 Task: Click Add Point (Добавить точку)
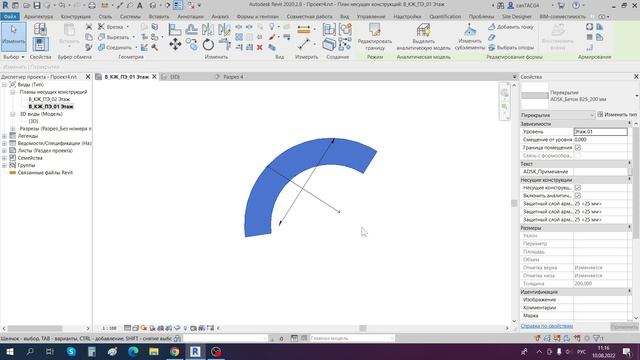pyautogui.click(x=511, y=27)
